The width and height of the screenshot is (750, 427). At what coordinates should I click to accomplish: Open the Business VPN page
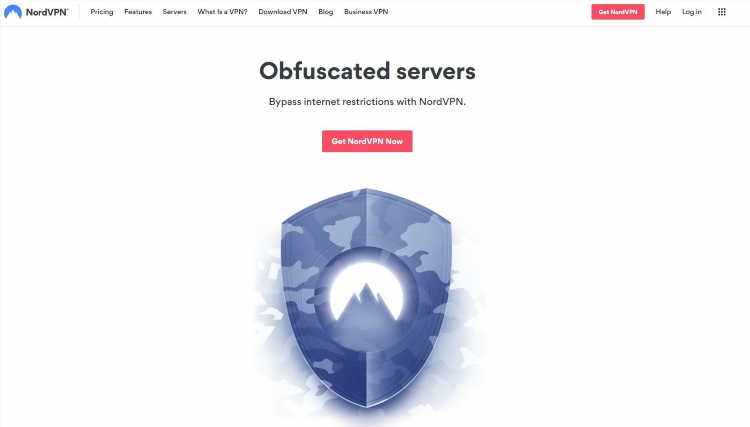click(x=366, y=12)
